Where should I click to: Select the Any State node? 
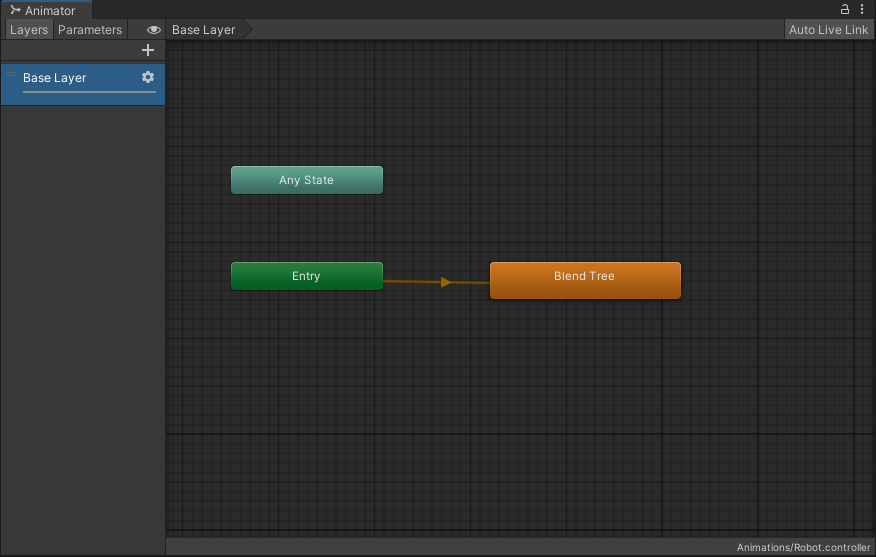[x=307, y=180]
